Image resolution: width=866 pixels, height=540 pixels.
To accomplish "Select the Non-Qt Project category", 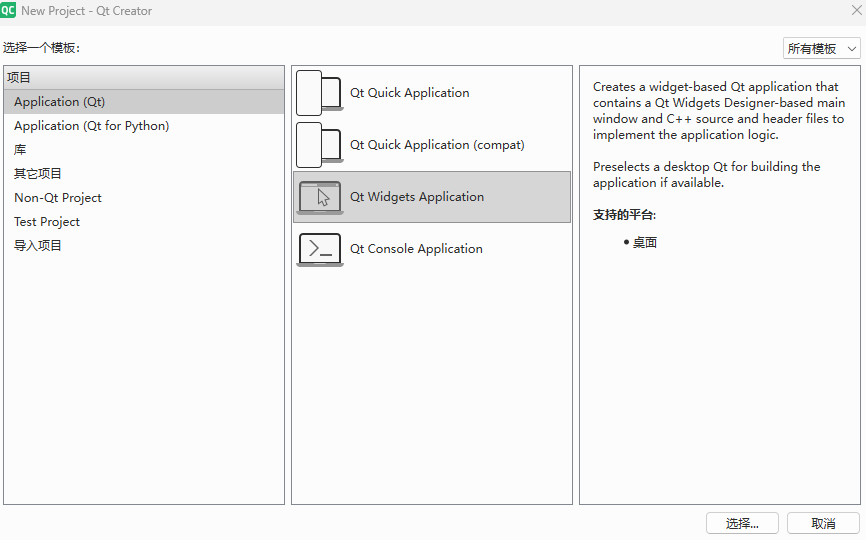I will pyautogui.click(x=144, y=198).
